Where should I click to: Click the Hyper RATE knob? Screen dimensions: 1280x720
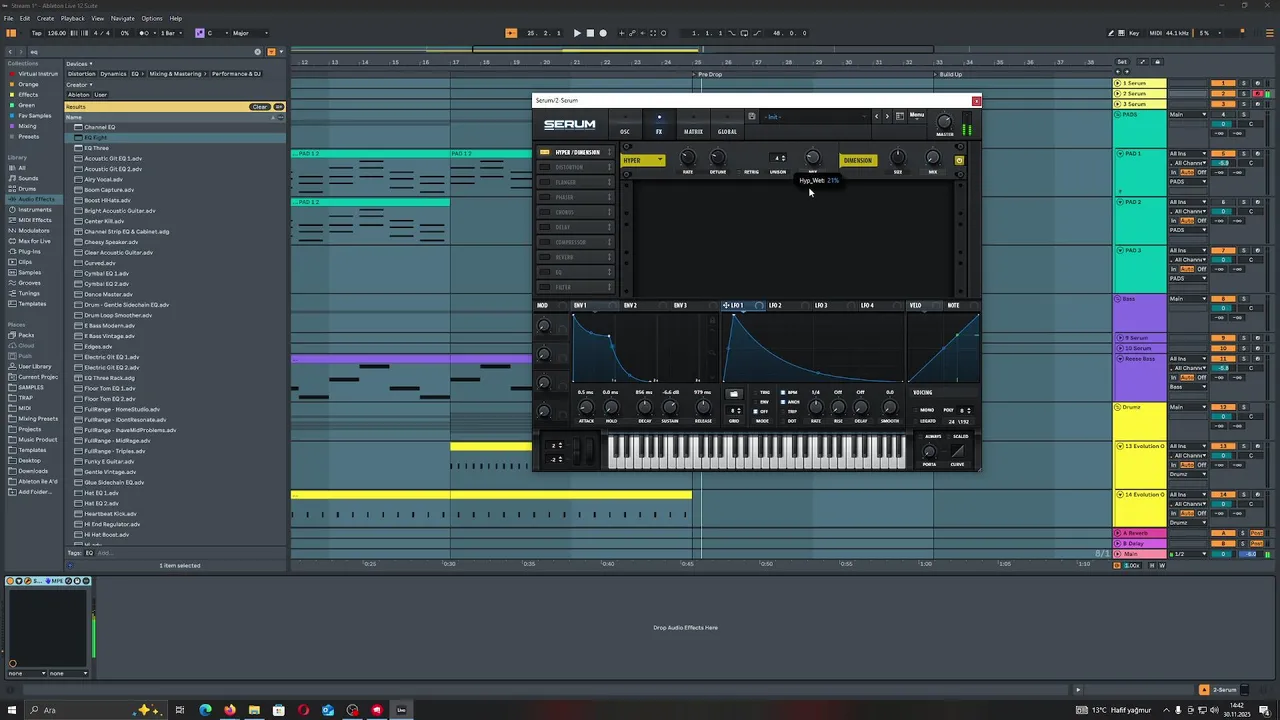pyautogui.click(x=688, y=158)
